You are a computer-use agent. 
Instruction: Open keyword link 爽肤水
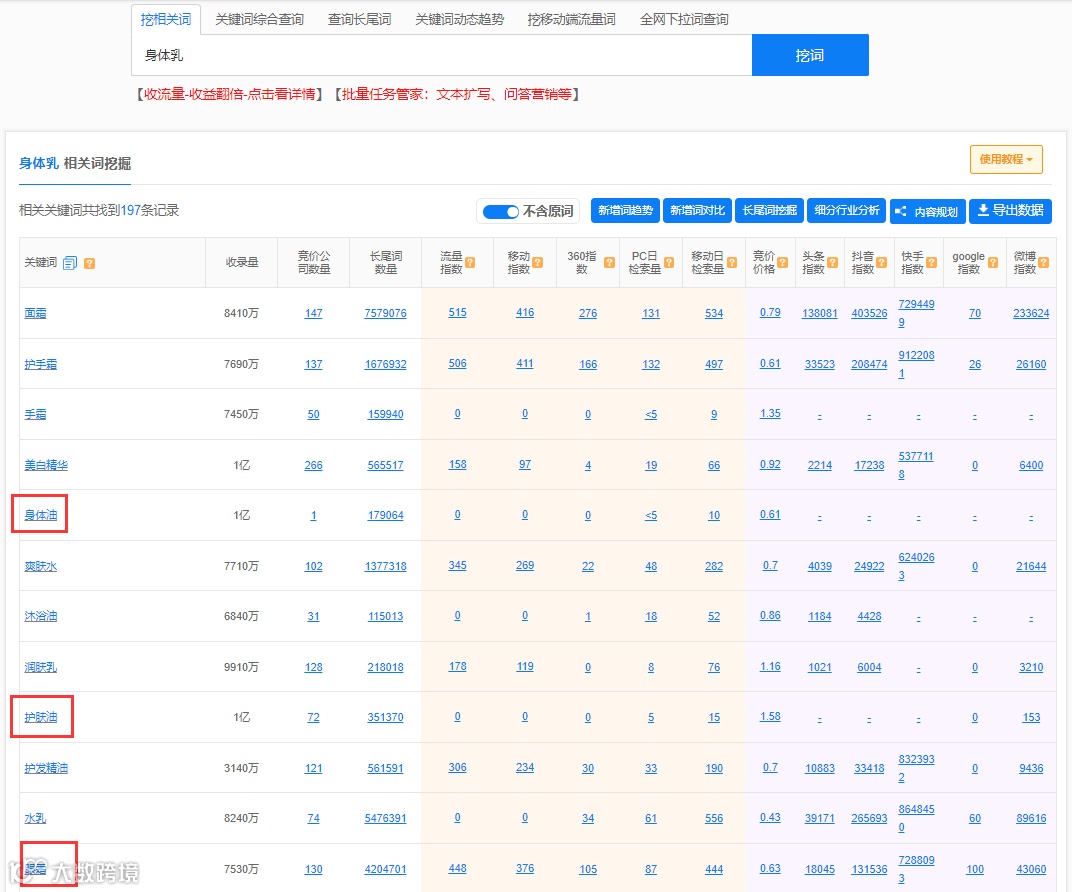click(x=41, y=567)
